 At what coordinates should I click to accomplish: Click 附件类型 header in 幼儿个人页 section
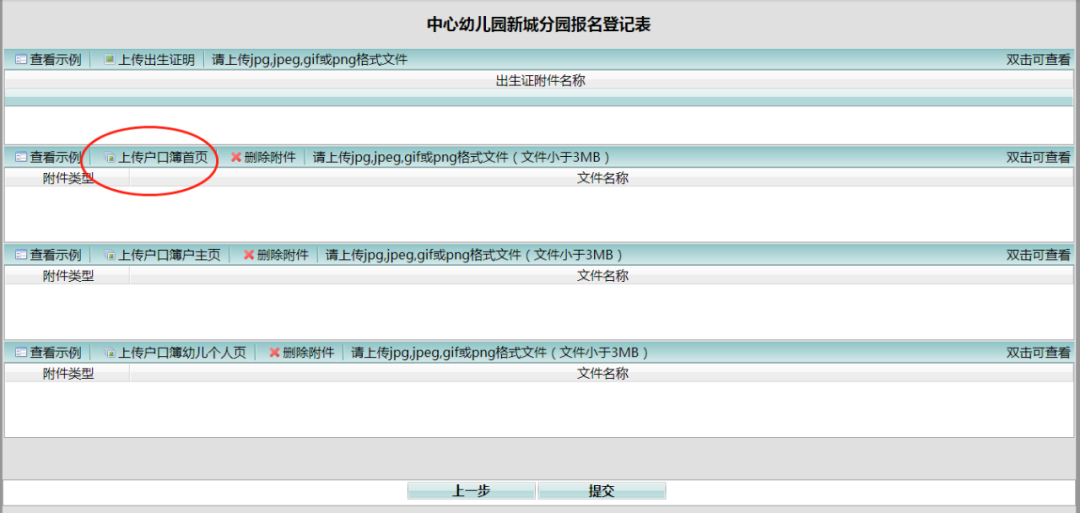tap(68, 374)
